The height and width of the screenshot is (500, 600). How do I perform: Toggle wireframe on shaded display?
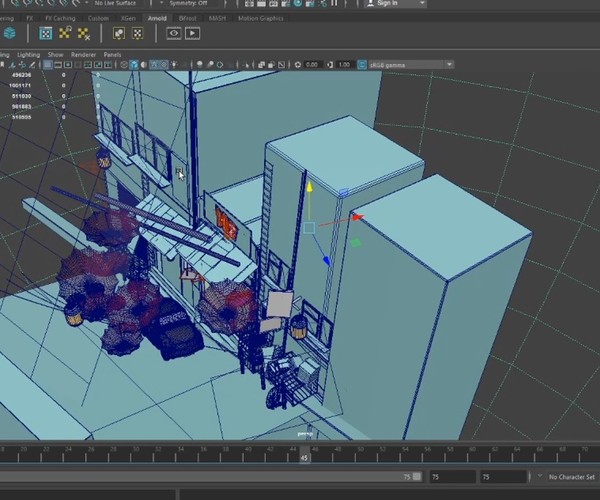[154, 65]
